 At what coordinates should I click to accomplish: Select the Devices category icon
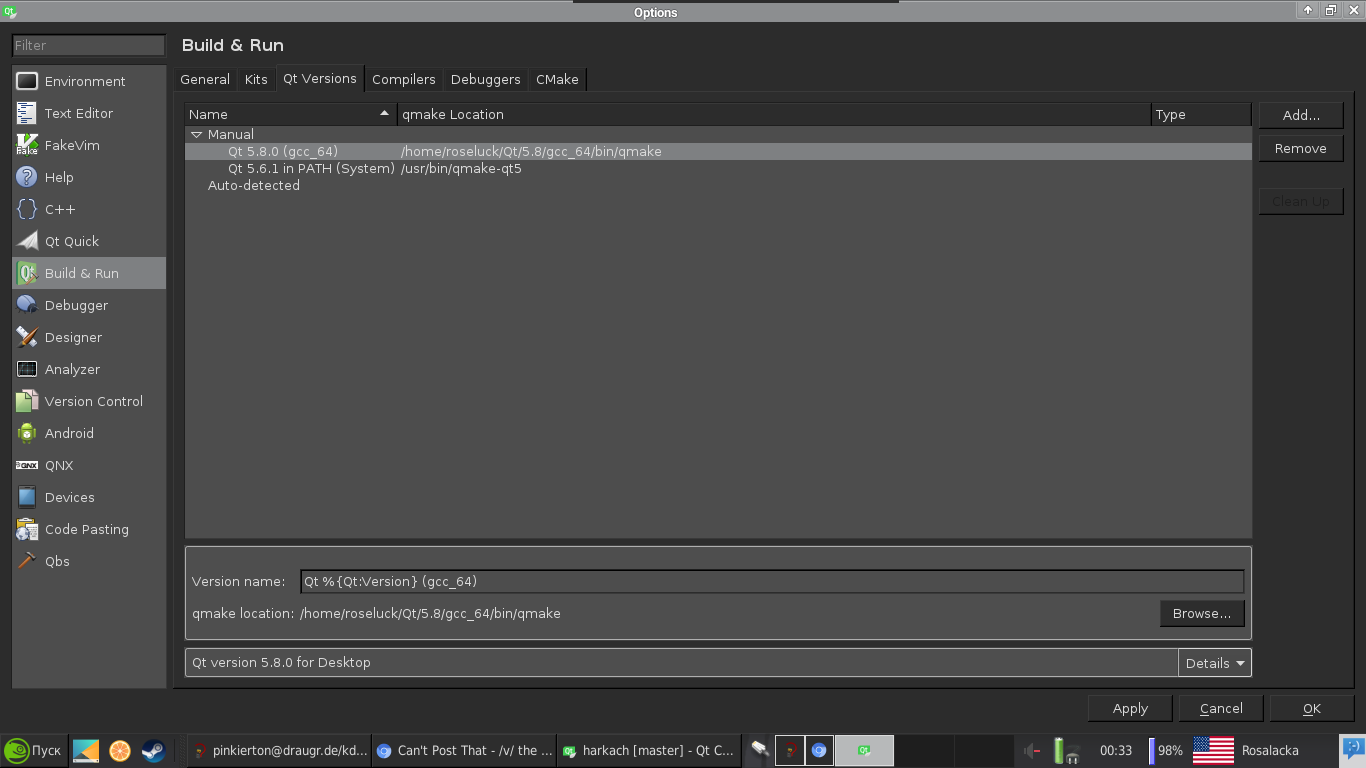(x=27, y=497)
